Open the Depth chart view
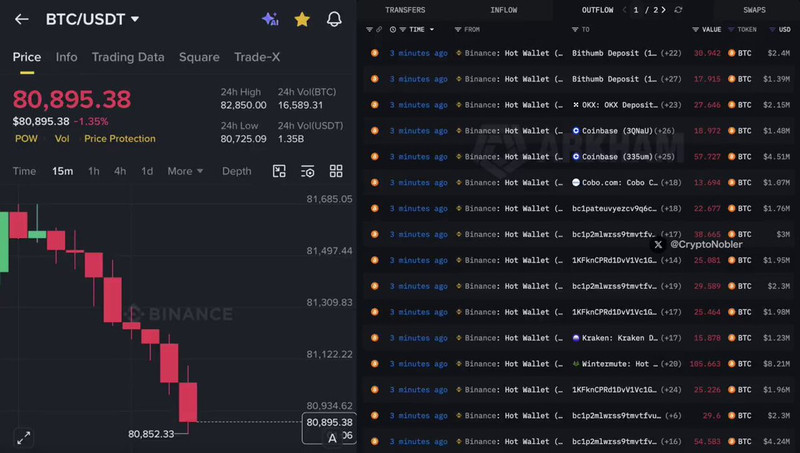 coord(237,171)
